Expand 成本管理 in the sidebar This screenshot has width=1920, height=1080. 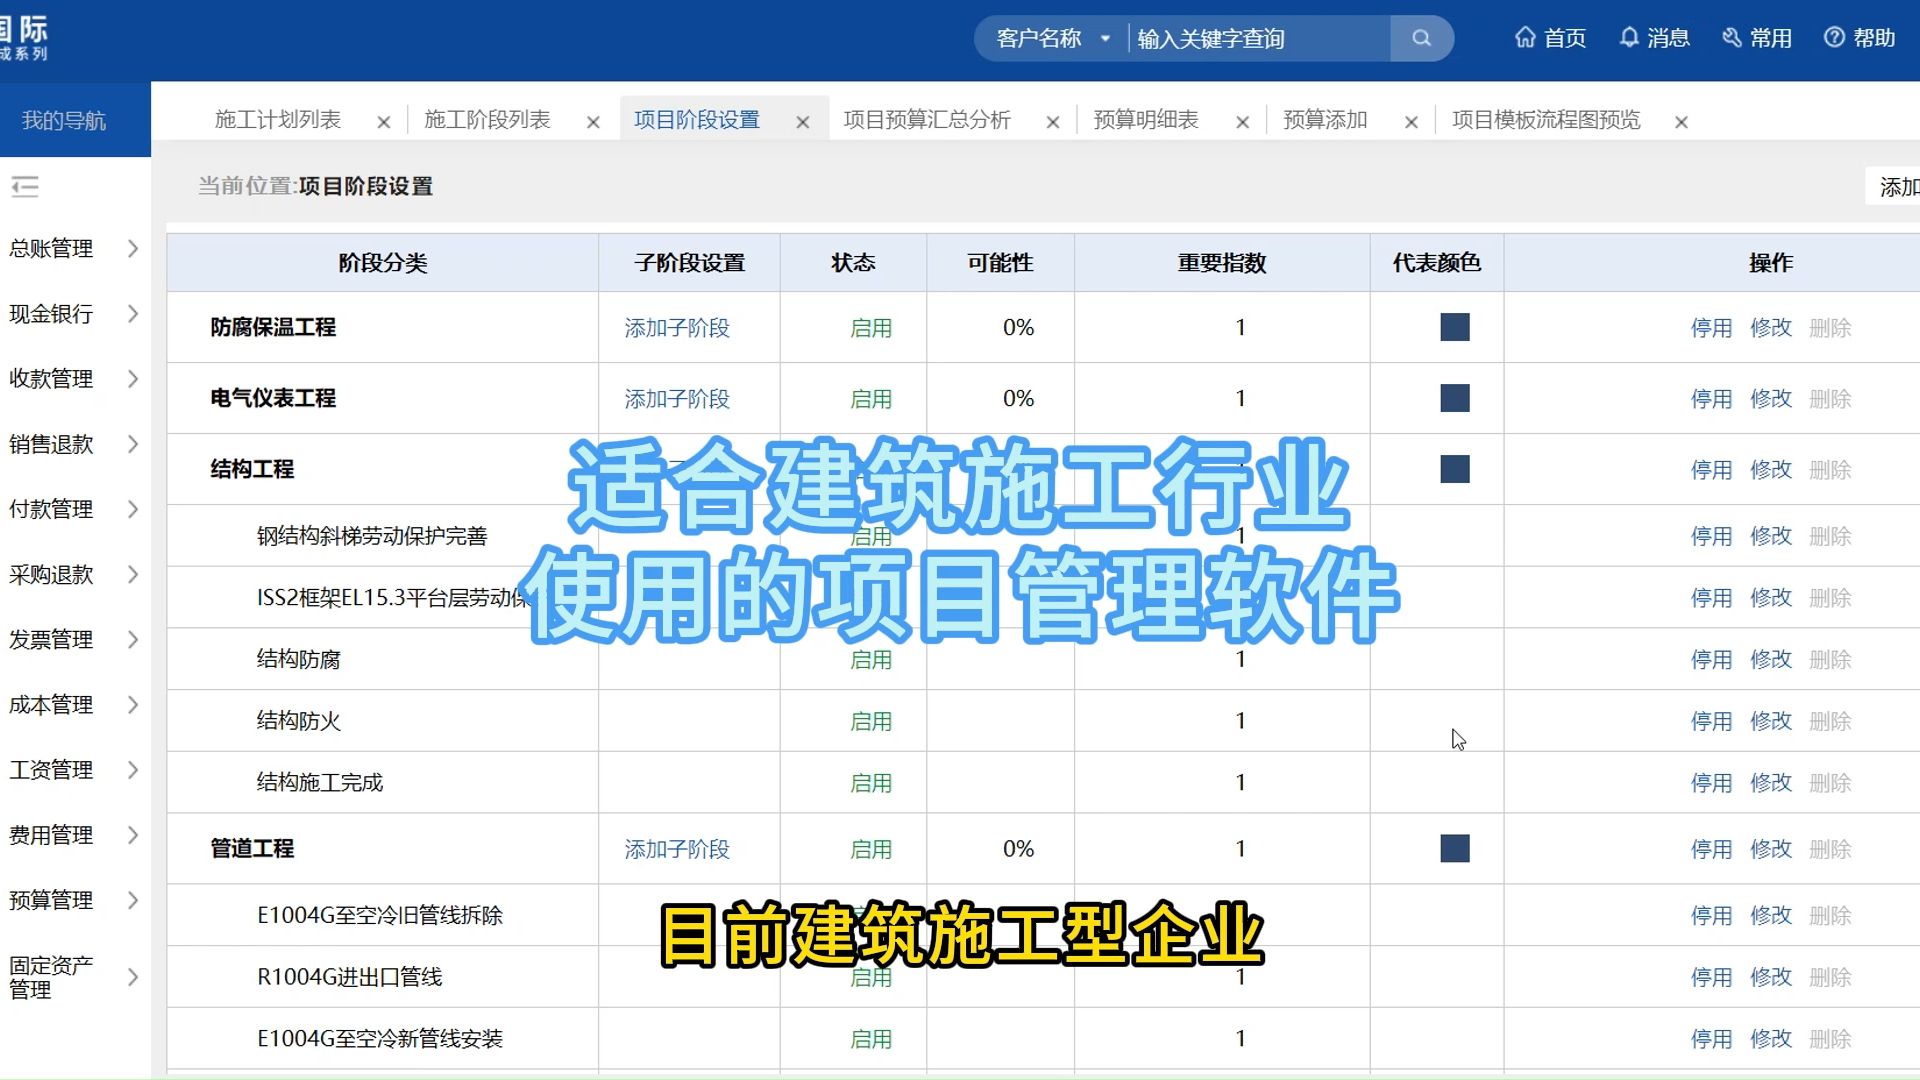click(x=75, y=705)
